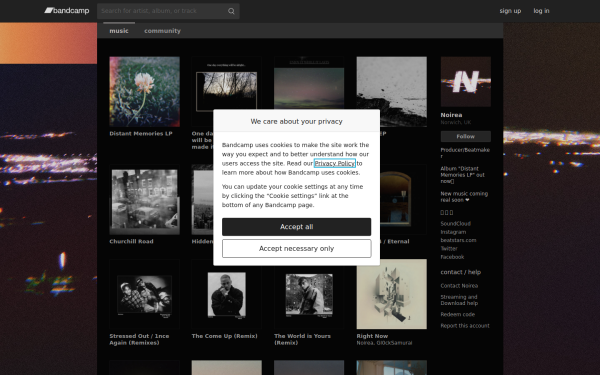Click the contact / help heading

tap(460, 272)
